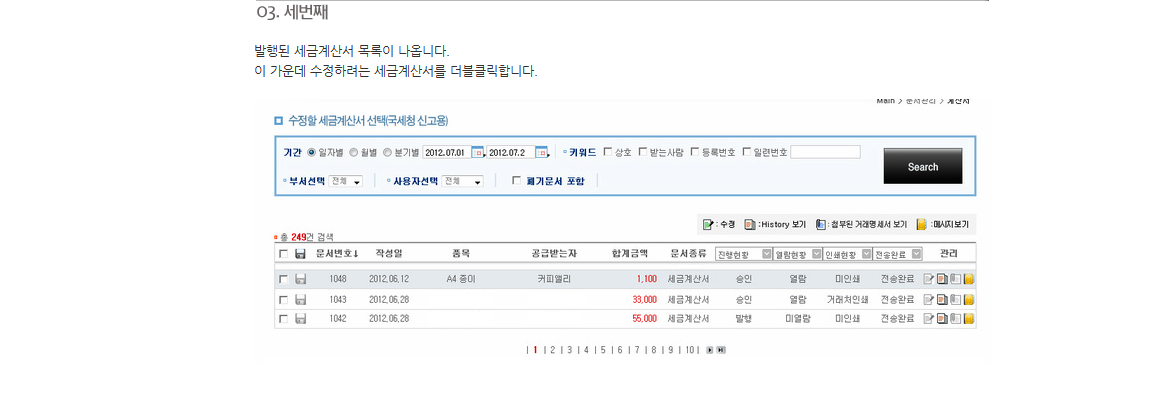Open History view icon for document 1043
Viewport: 1150px width, 404px height.
tap(942, 299)
